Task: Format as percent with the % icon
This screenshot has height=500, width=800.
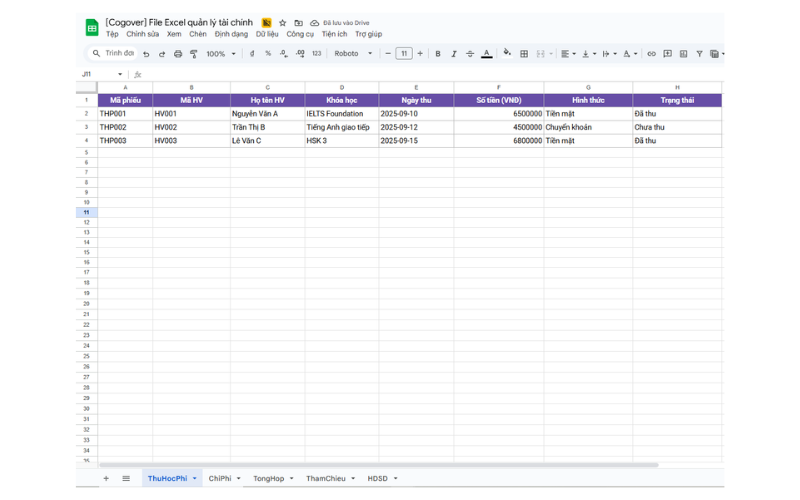Action: pyautogui.click(x=268, y=54)
